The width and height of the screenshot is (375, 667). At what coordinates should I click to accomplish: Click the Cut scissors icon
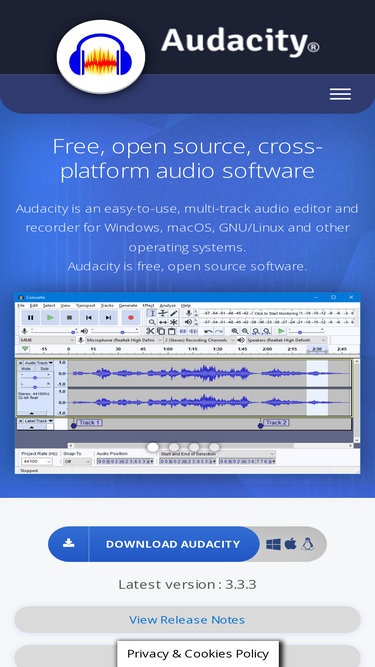pyautogui.click(x=150, y=331)
